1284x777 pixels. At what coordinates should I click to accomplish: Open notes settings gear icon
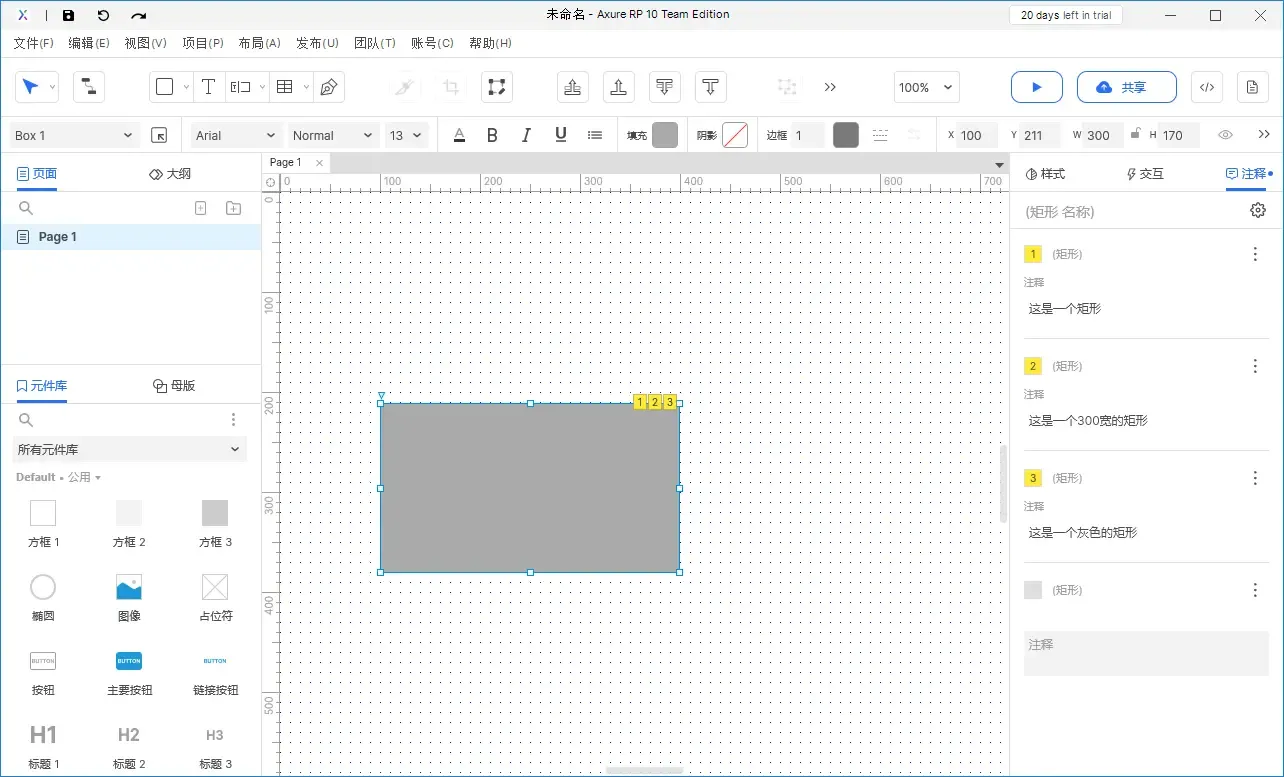point(1257,210)
